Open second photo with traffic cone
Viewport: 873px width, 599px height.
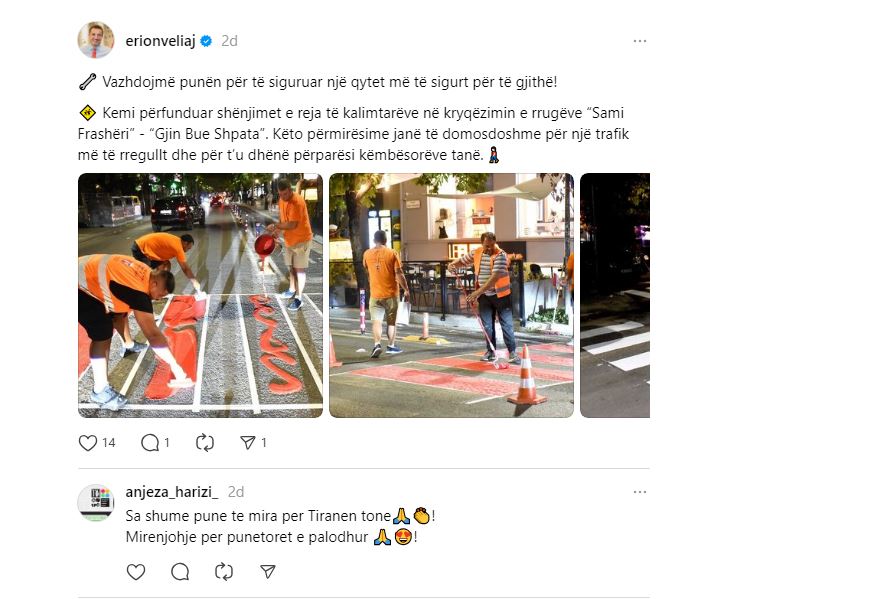[x=452, y=296]
